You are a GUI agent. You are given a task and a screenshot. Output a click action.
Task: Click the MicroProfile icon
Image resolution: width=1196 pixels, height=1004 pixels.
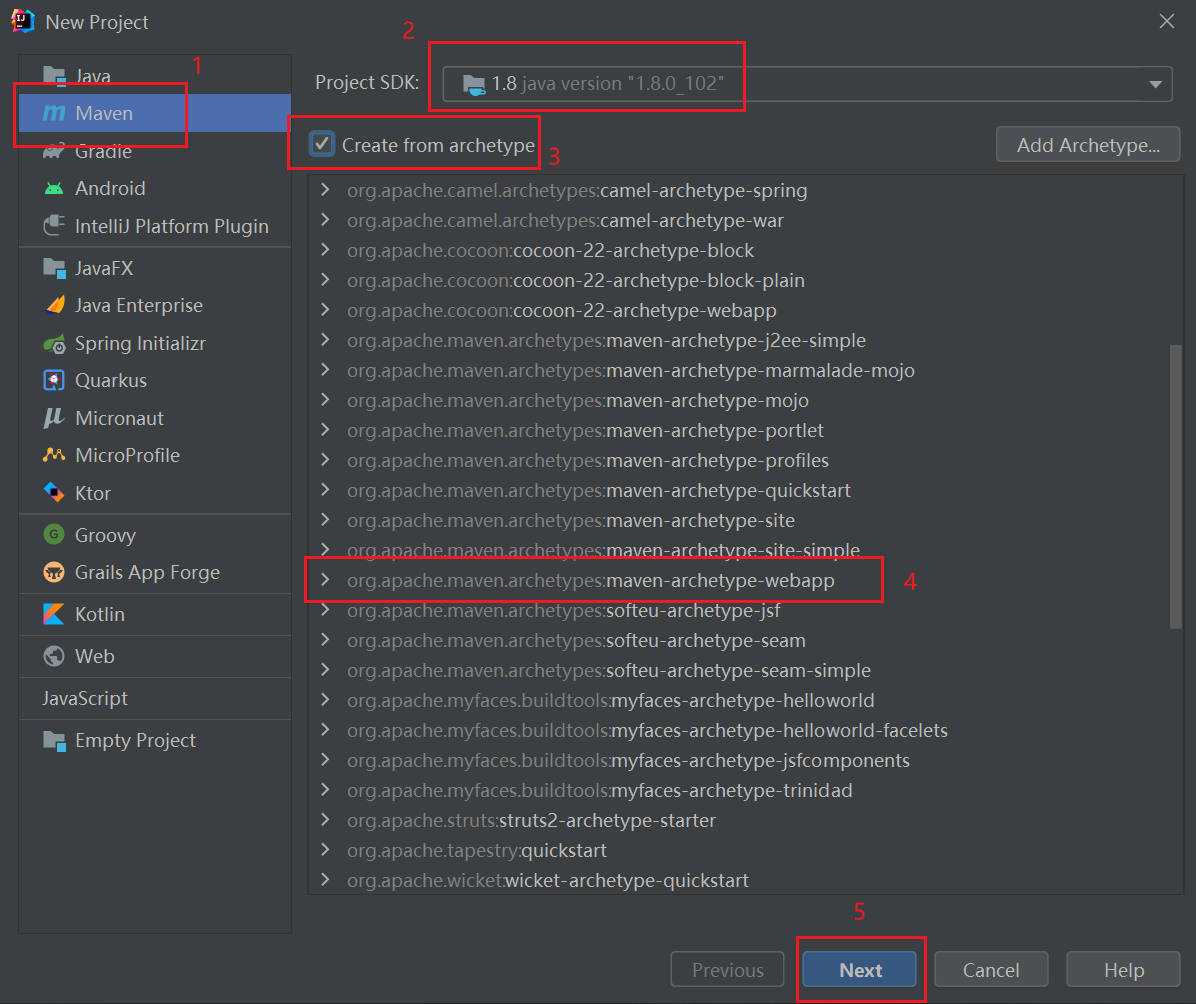[x=54, y=455]
